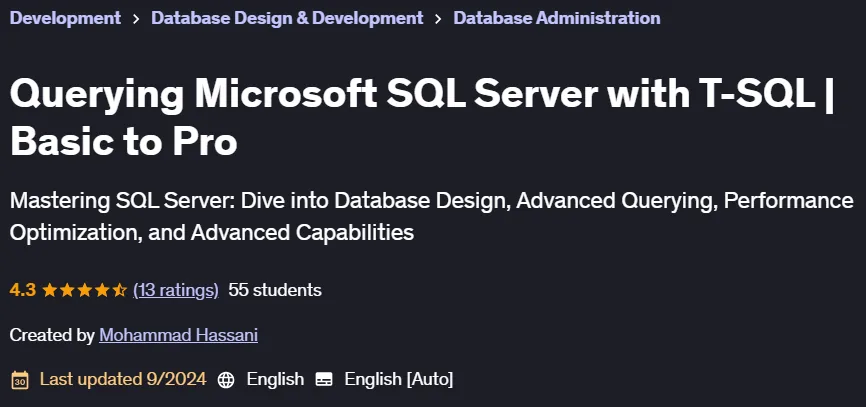
Task: Click the course title Querying Microsoft SQL Server
Action: pos(422,117)
